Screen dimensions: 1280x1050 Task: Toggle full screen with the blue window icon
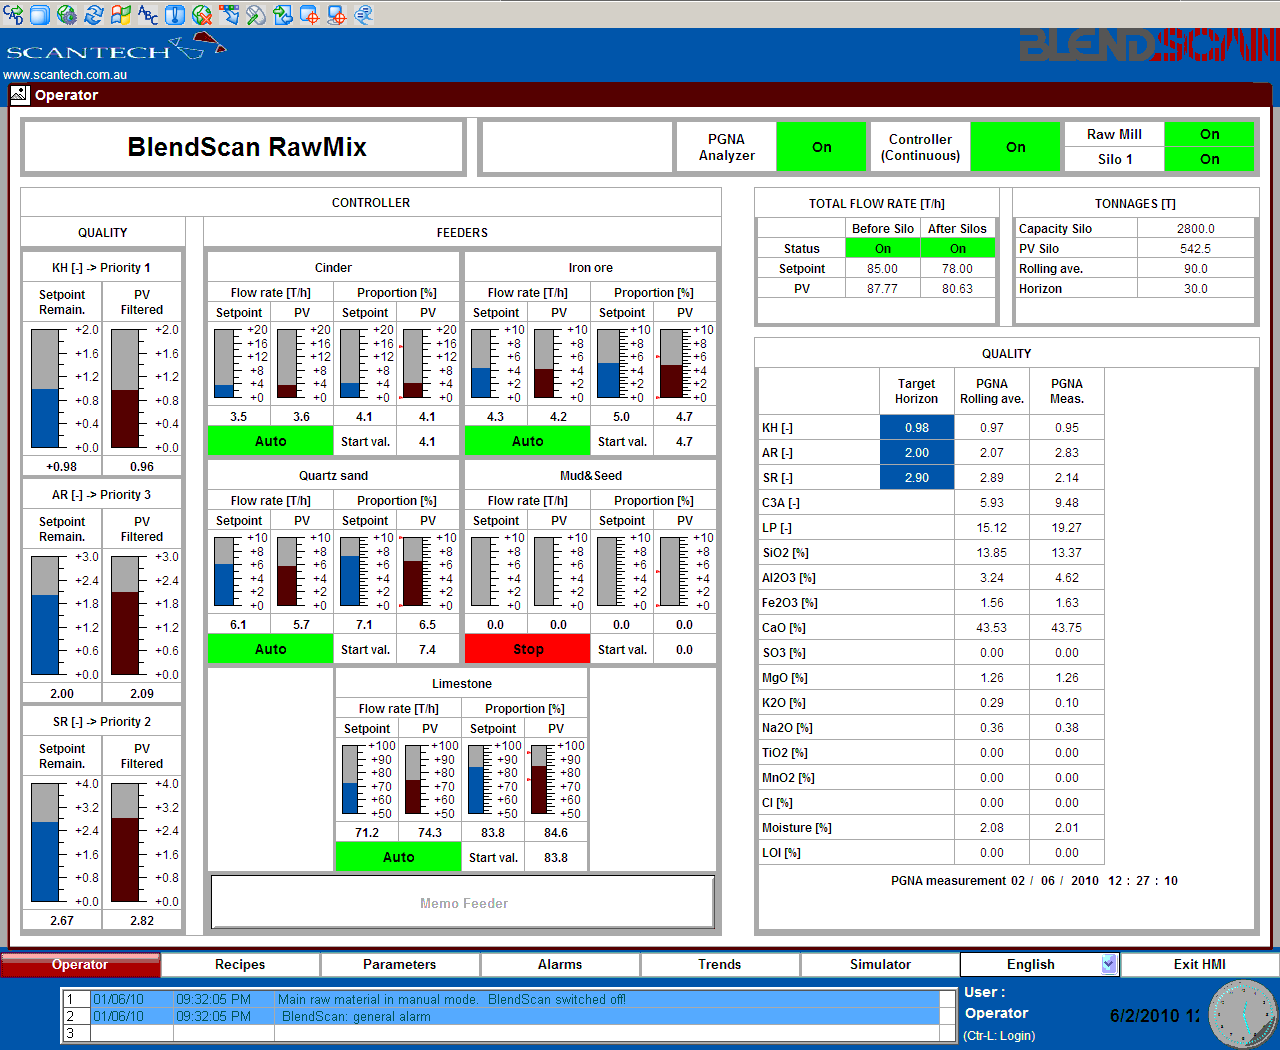click(40, 14)
